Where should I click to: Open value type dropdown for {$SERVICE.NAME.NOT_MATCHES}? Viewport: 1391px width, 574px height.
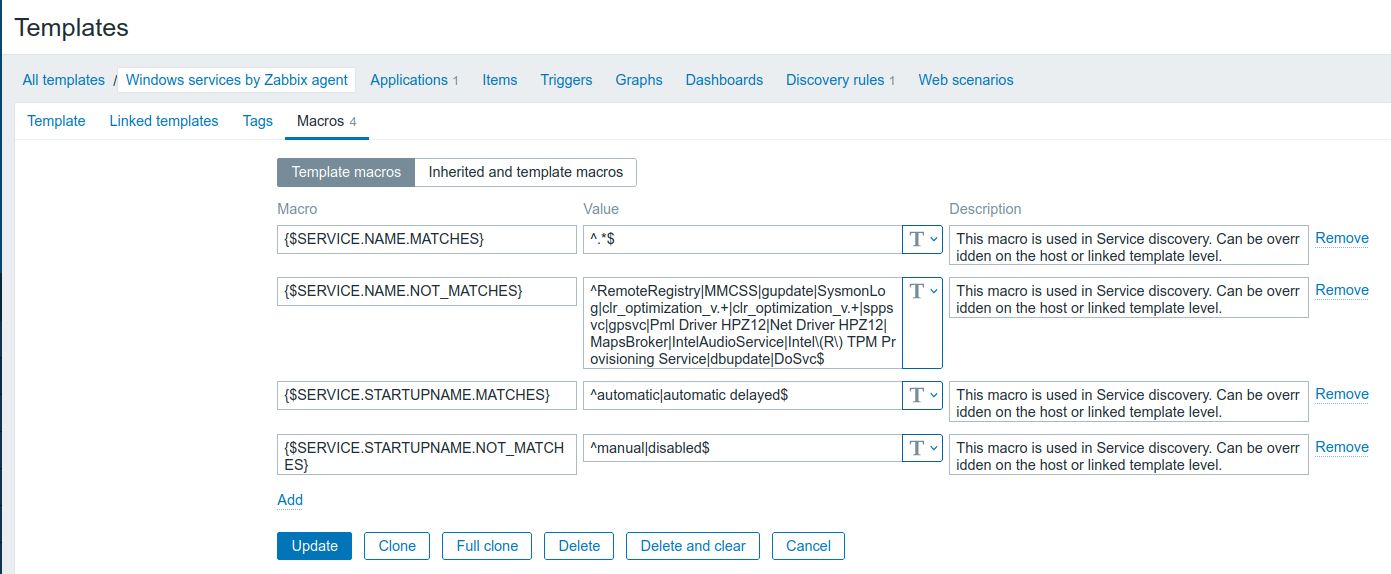(922, 291)
